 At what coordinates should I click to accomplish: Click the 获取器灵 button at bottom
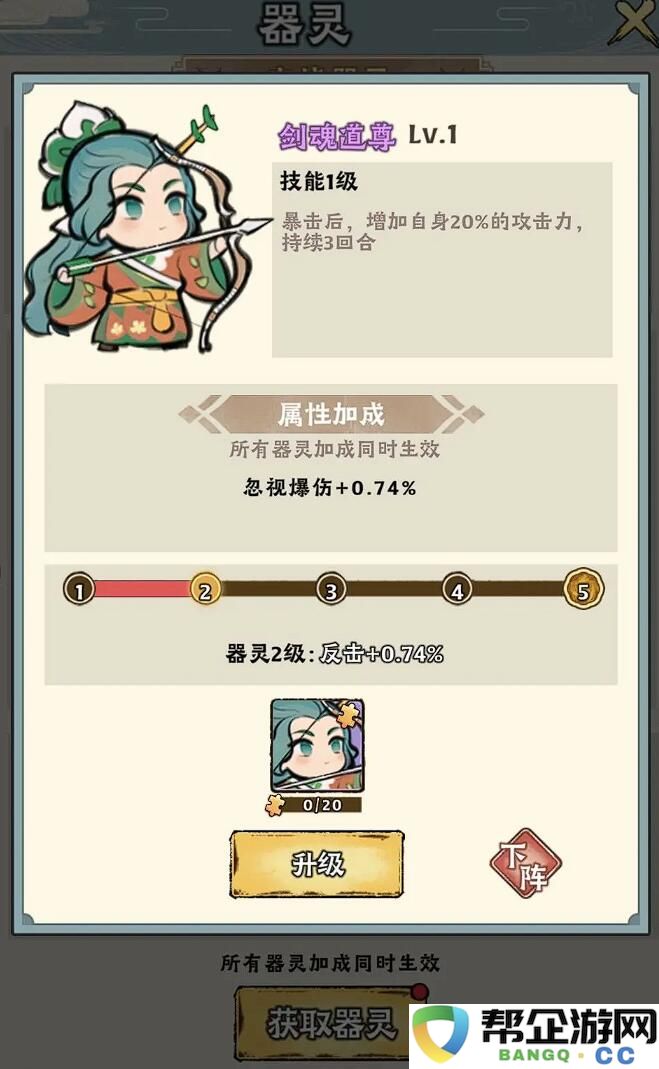tap(330, 1024)
